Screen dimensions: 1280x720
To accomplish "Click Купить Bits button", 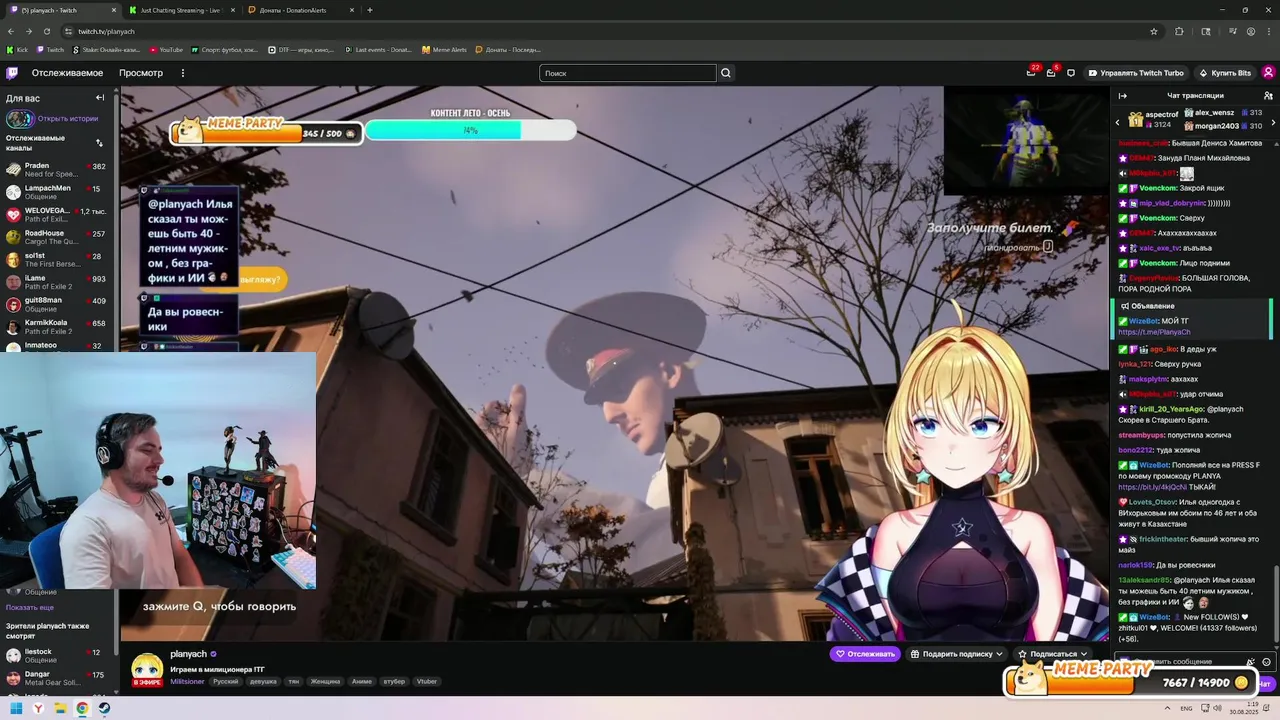I will [1224, 73].
